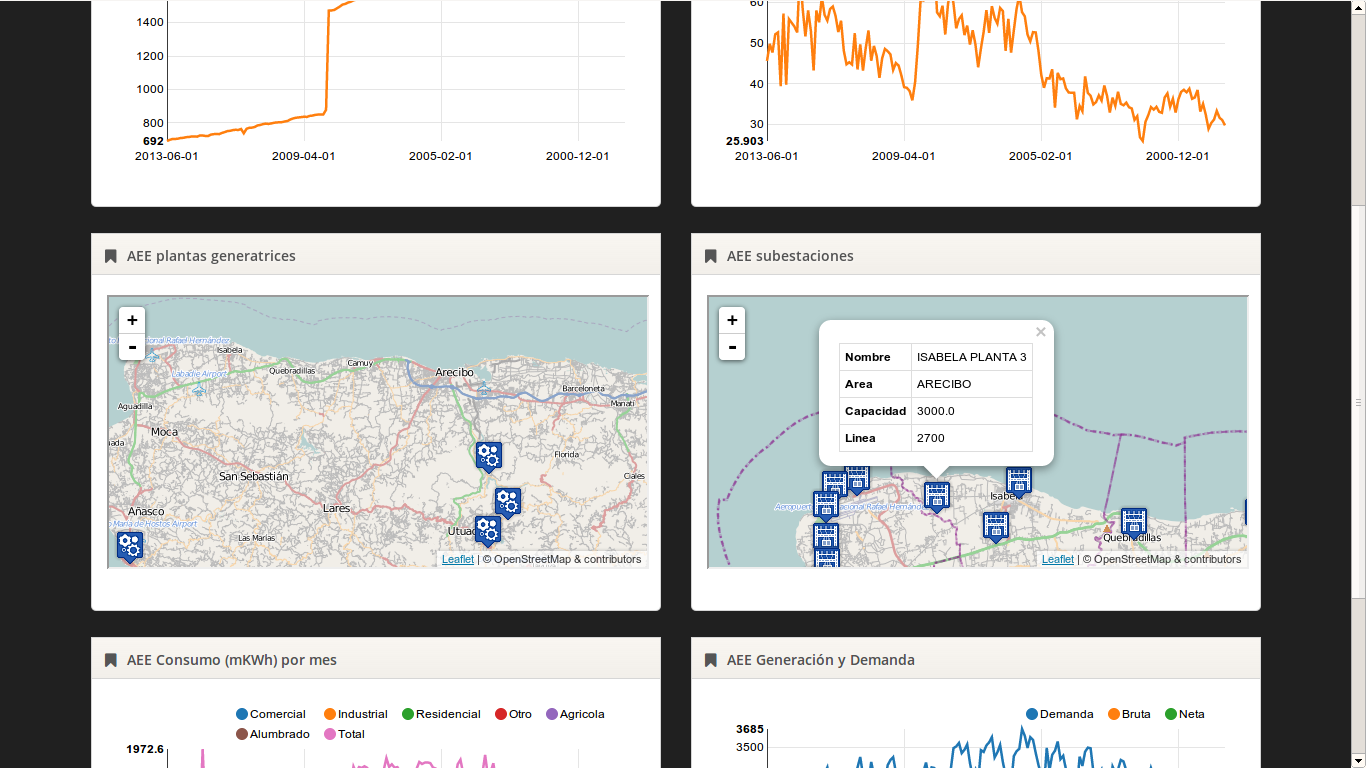Toggle the Industrial series in the consumo legend

coord(356,714)
